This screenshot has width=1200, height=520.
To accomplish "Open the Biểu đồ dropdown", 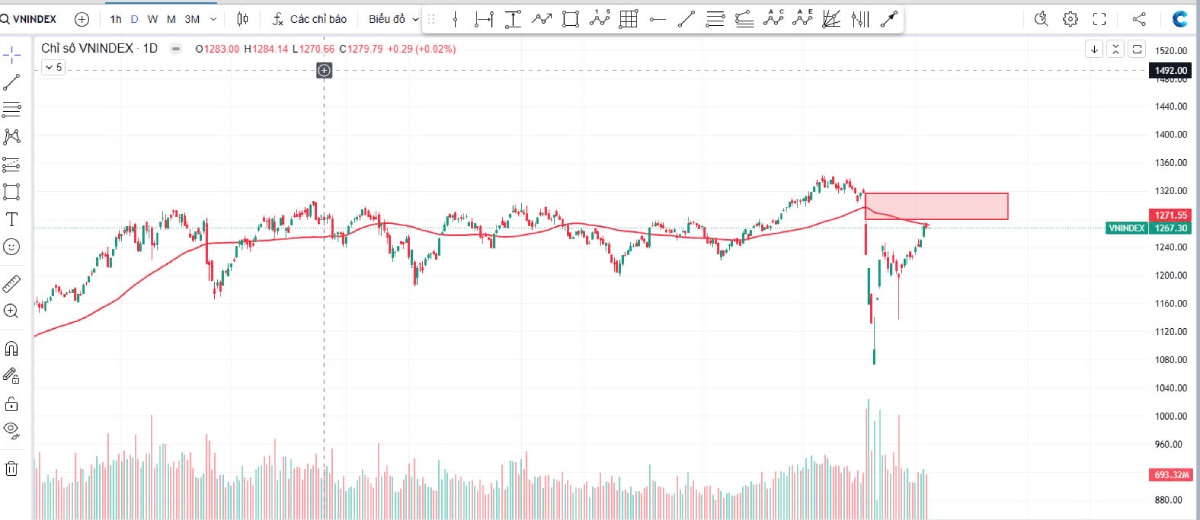I will coord(393,19).
